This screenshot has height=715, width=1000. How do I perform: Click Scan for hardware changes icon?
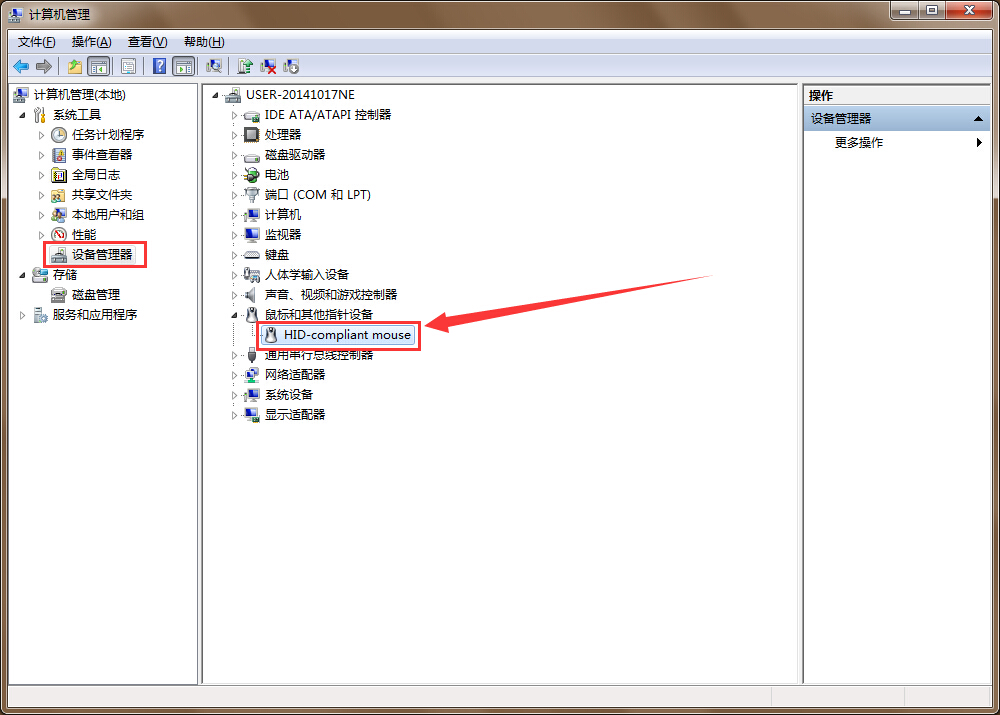213,66
